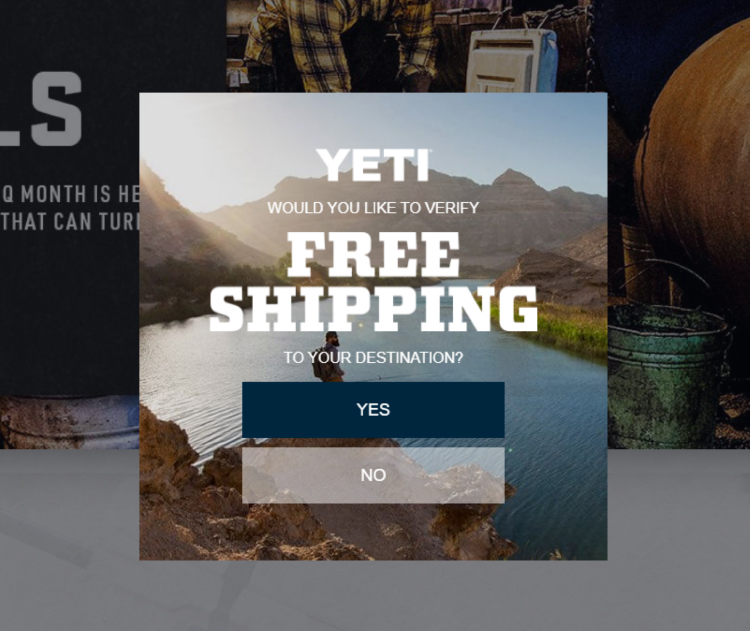Viewport: 750px width, 631px height.
Task: Click the river water beside the NO button
Action: pos(555,474)
